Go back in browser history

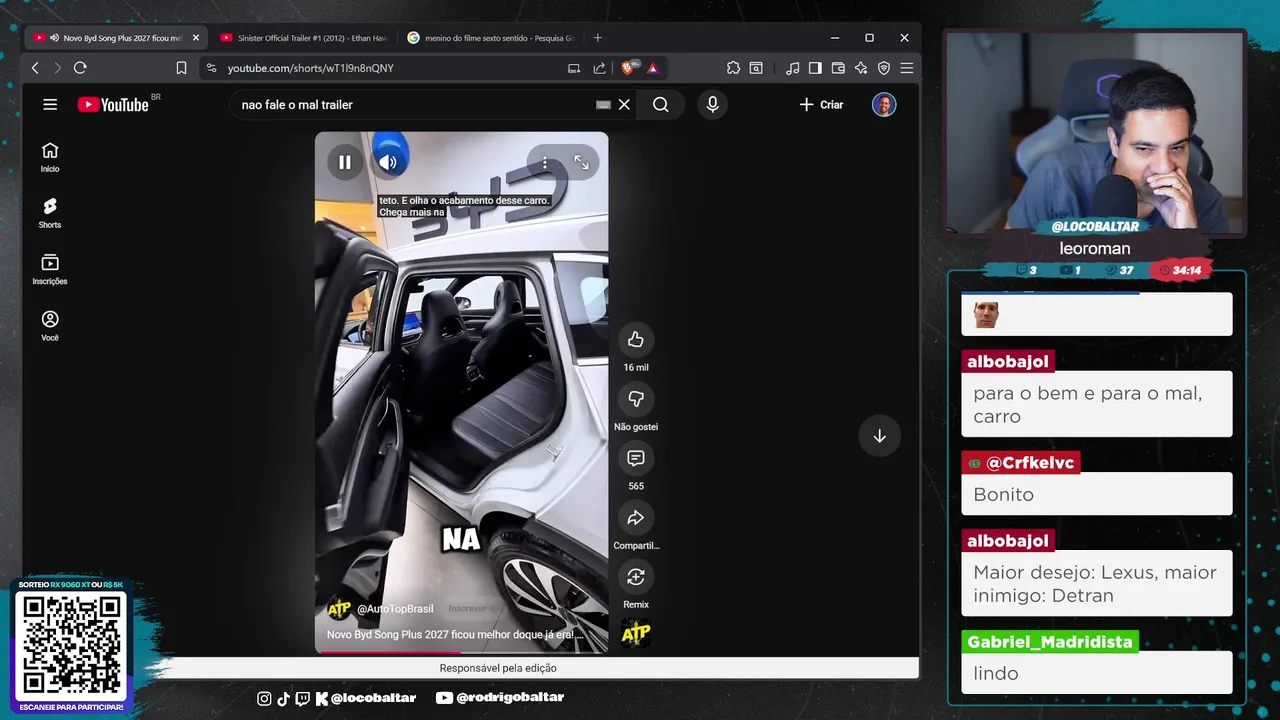click(x=35, y=68)
